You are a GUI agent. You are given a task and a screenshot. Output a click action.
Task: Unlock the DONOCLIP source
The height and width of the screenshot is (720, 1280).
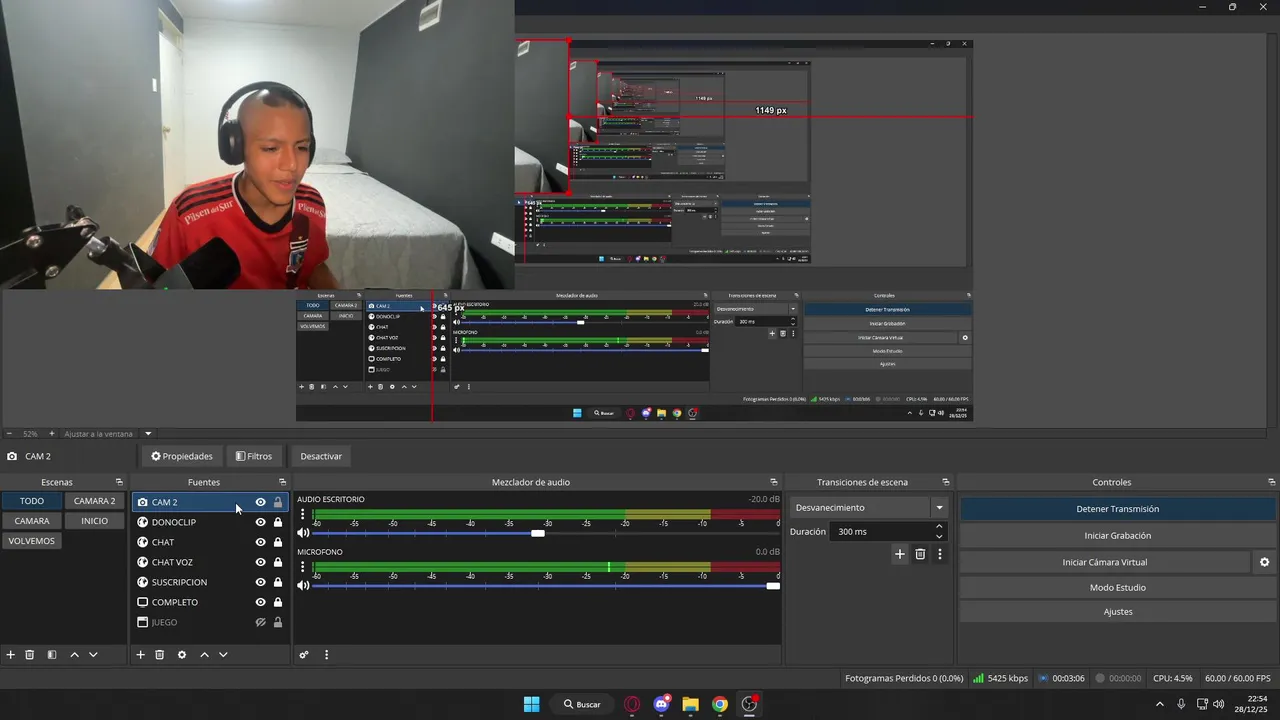click(x=278, y=522)
